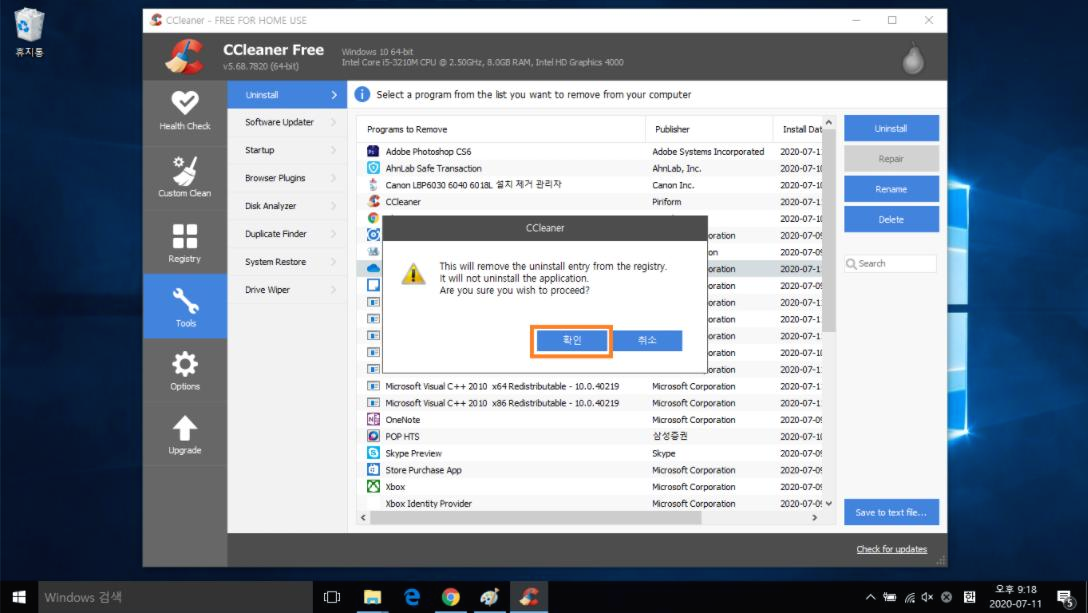Open the System Restore tool

coord(287,262)
